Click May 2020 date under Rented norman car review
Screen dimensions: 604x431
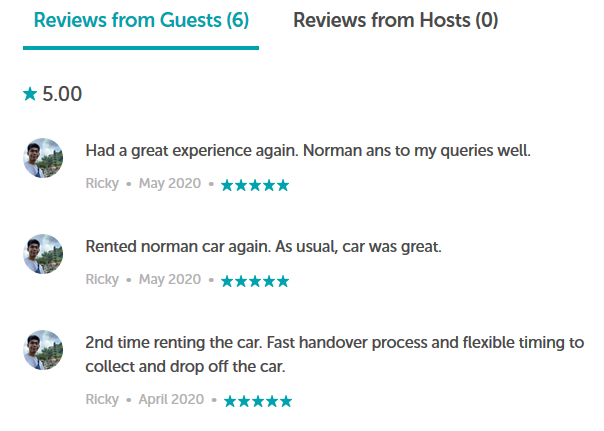[170, 280]
